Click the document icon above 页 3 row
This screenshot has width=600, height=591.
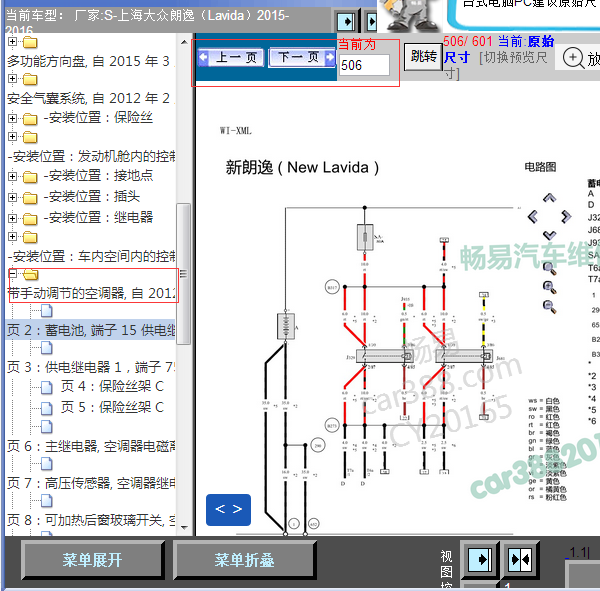[47, 348]
